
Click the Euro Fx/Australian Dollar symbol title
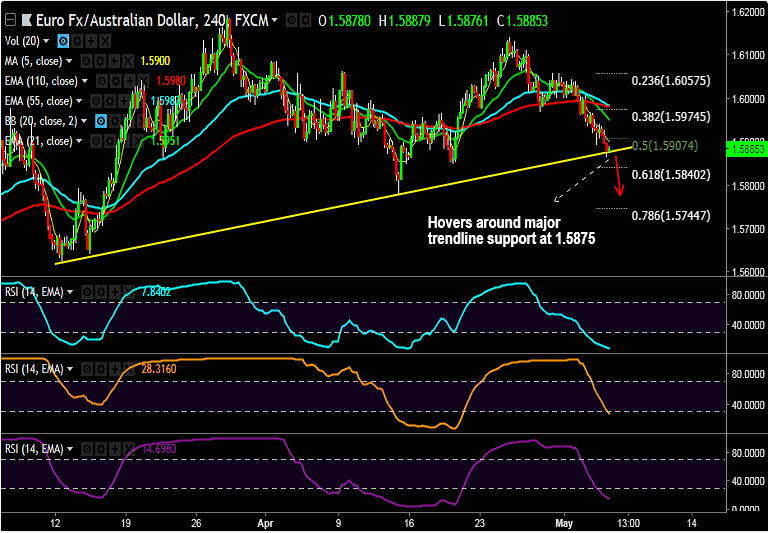point(116,20)
